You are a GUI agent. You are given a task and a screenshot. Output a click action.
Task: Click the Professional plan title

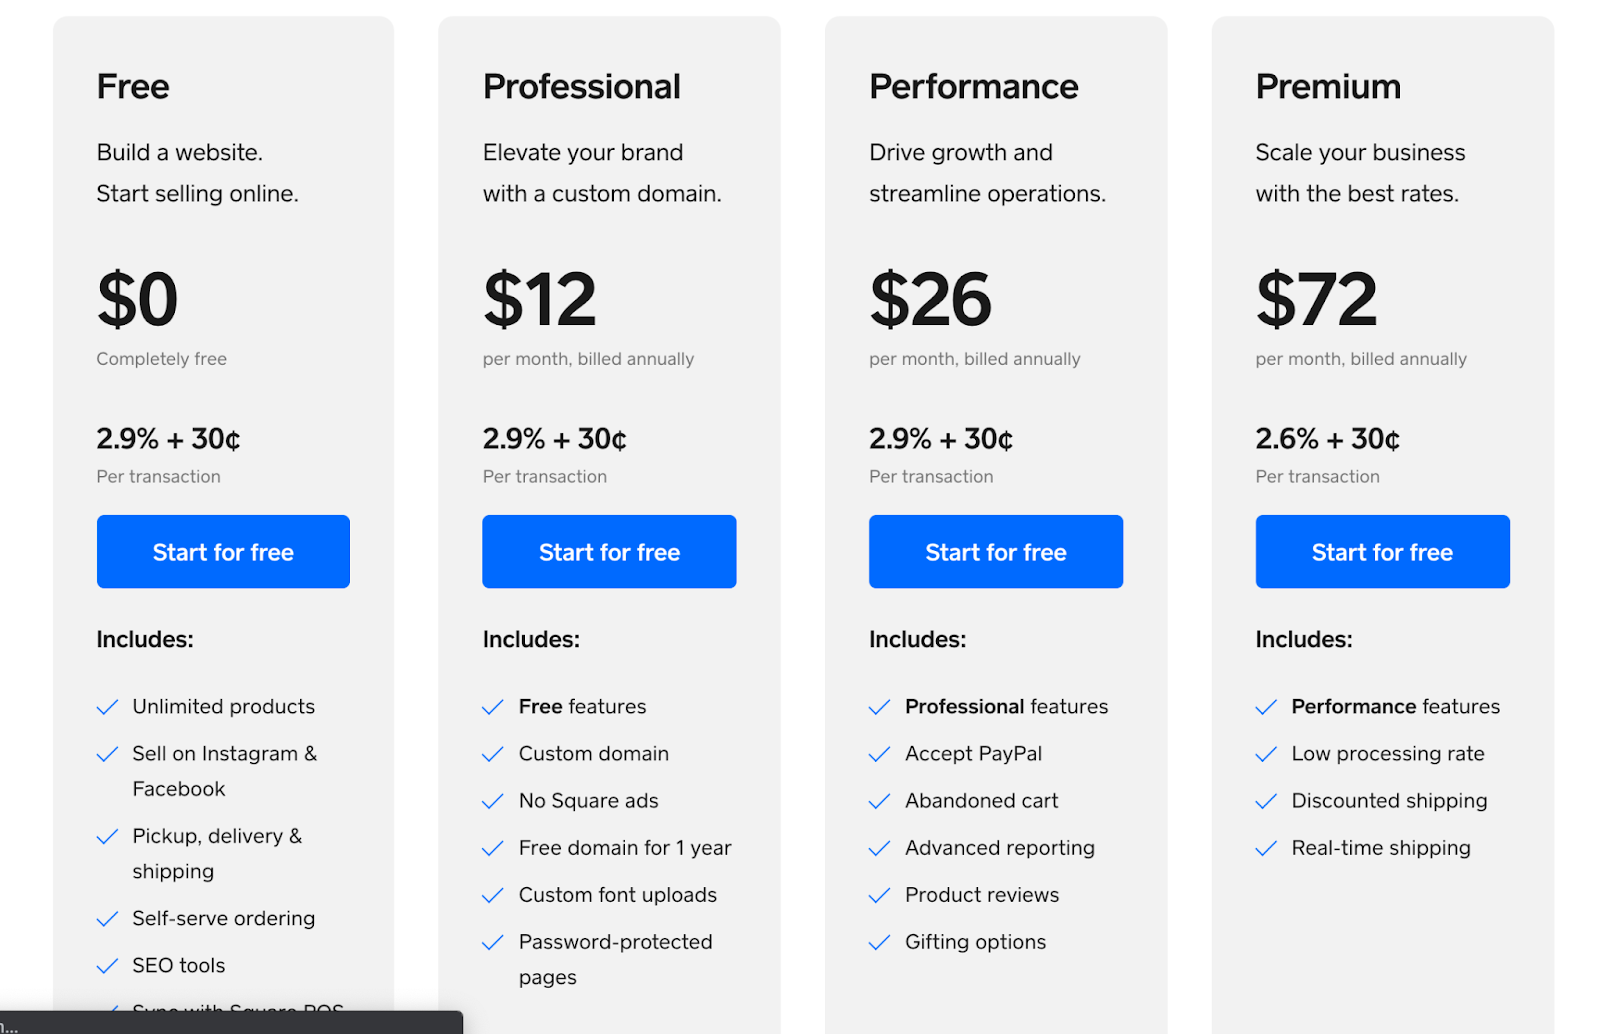[x=581, y=87]
